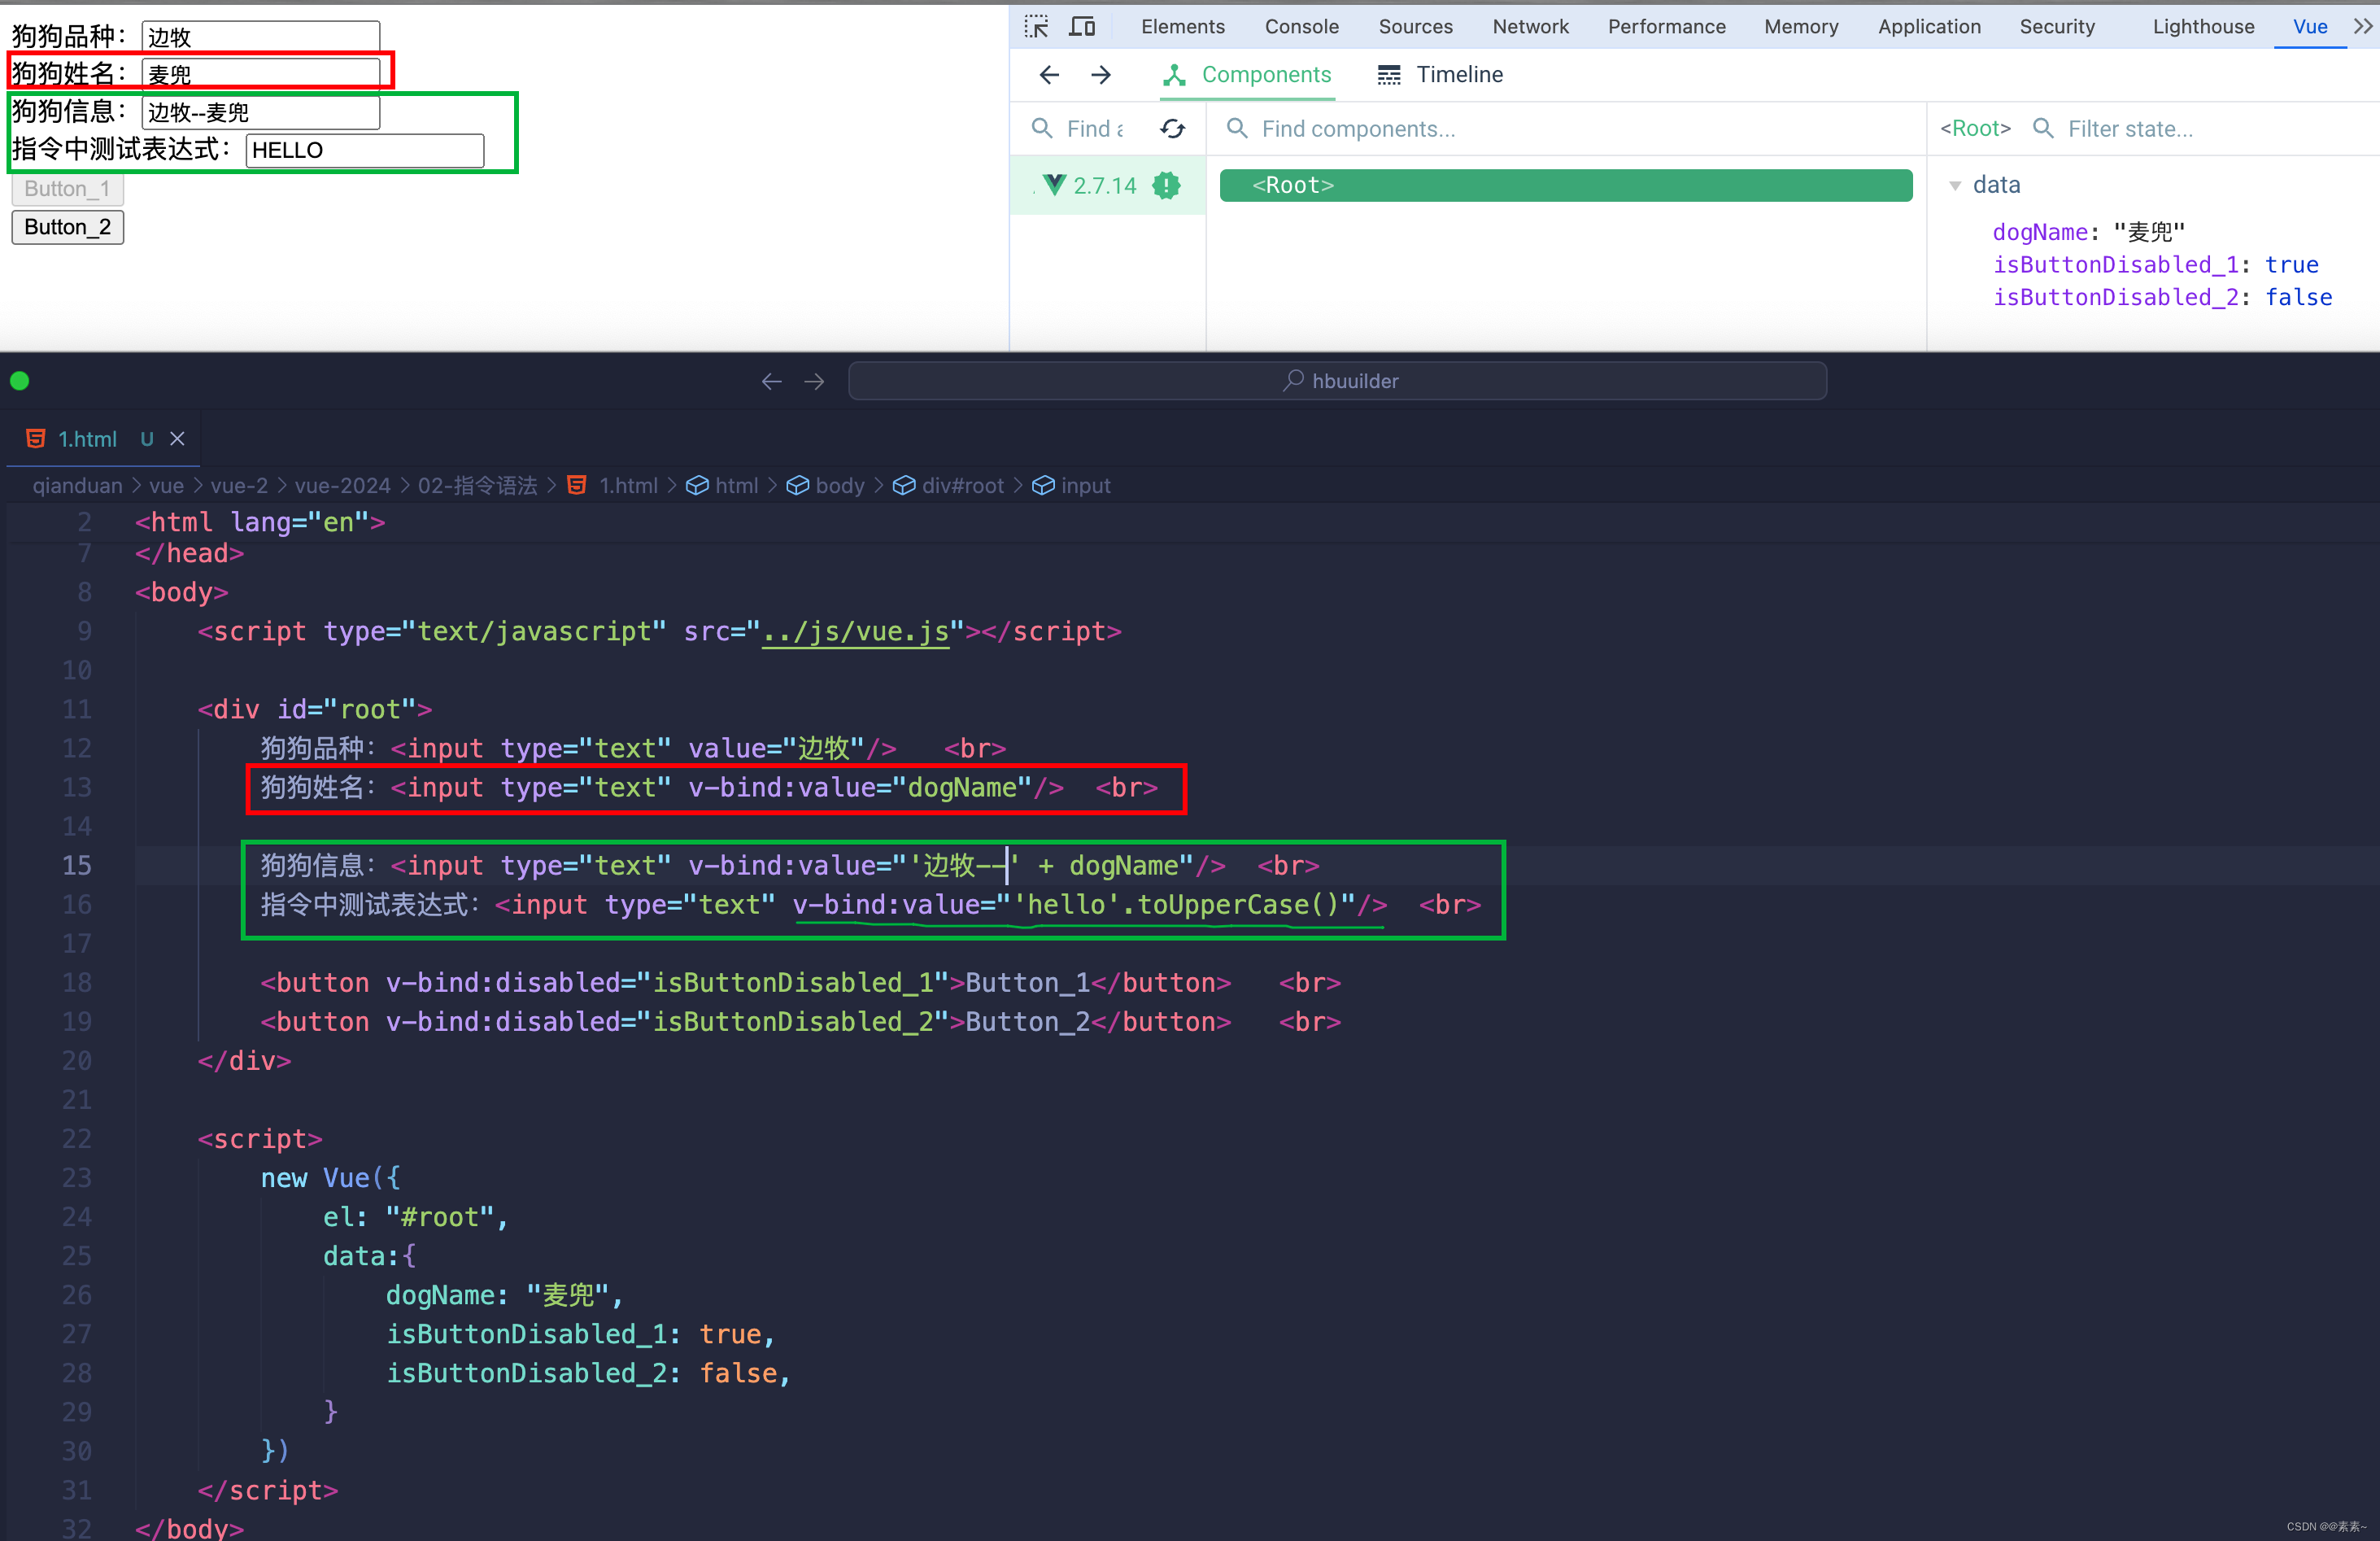Click the isButtonDisabled_2 false value
The image size is (2380, 1541).
pyautogui.click(x=2298, y=297)
